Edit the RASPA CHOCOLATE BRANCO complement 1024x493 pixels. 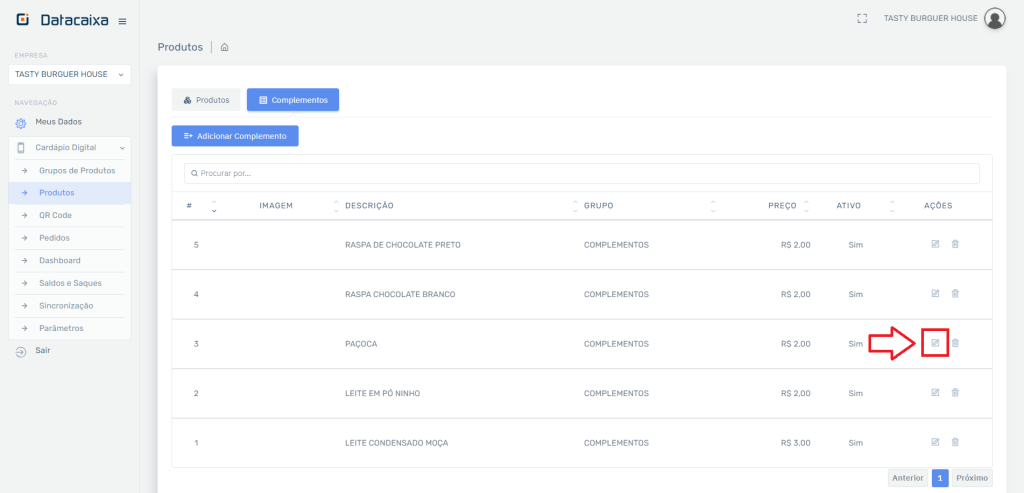(935, 294)
